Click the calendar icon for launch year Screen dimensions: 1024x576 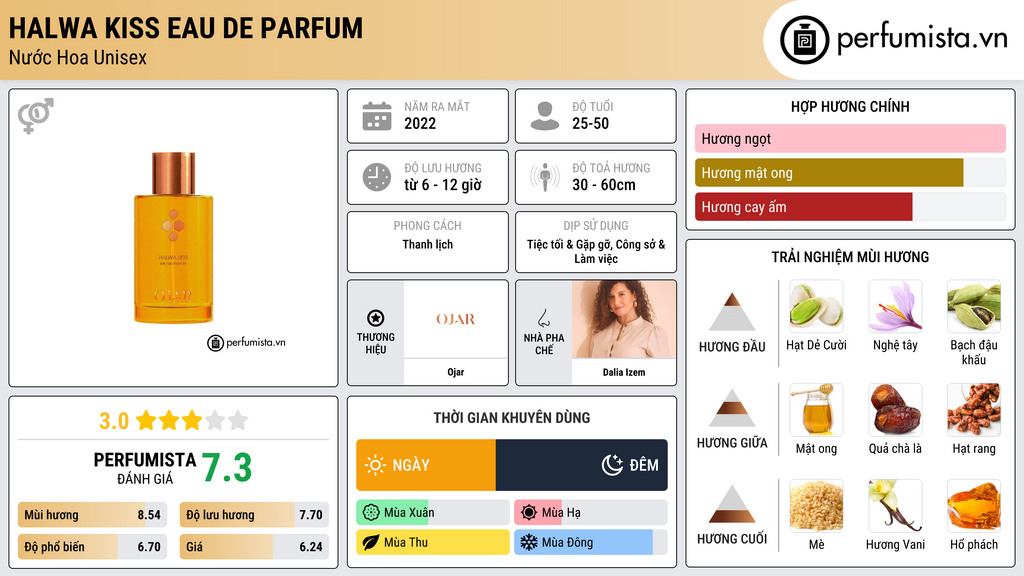[x=377, y=116]
